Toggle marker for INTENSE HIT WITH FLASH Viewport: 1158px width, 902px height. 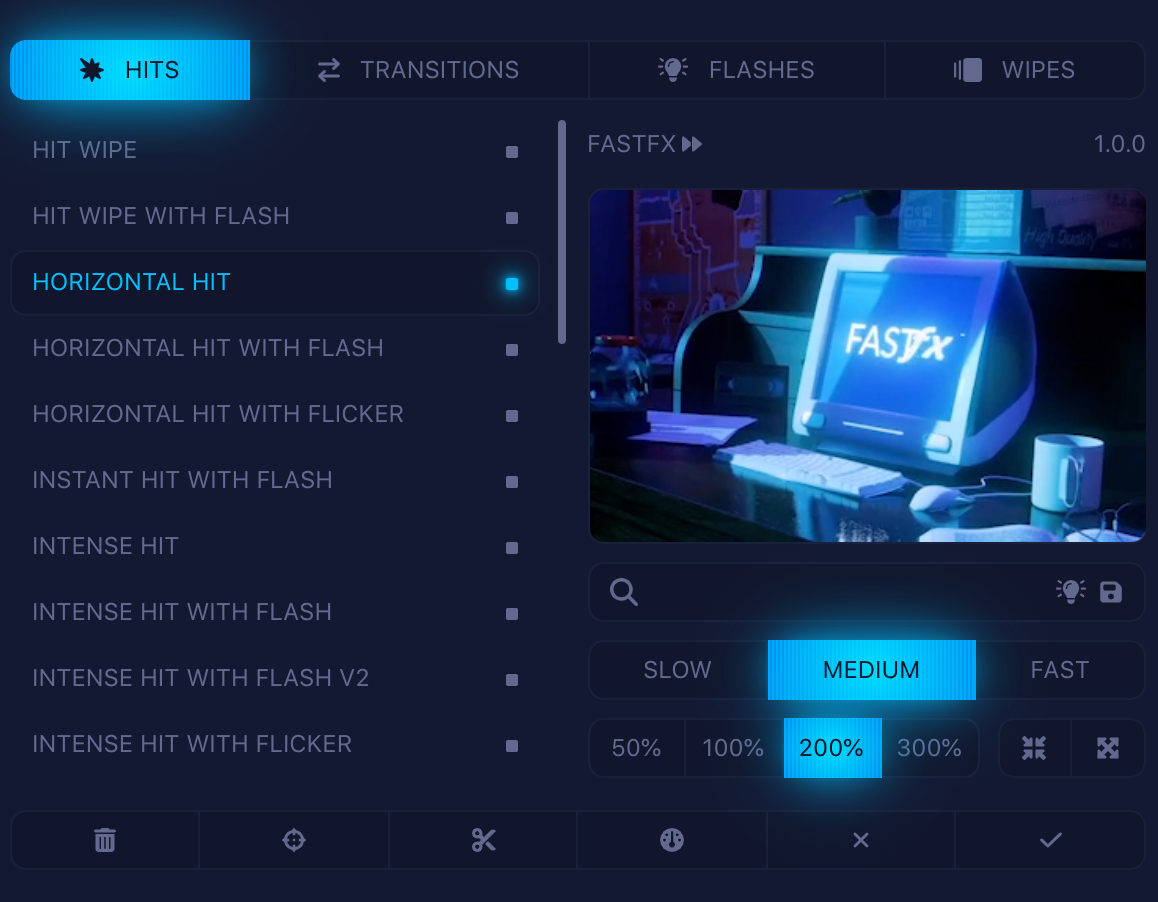pyautogui.click(x=512, y=614)
